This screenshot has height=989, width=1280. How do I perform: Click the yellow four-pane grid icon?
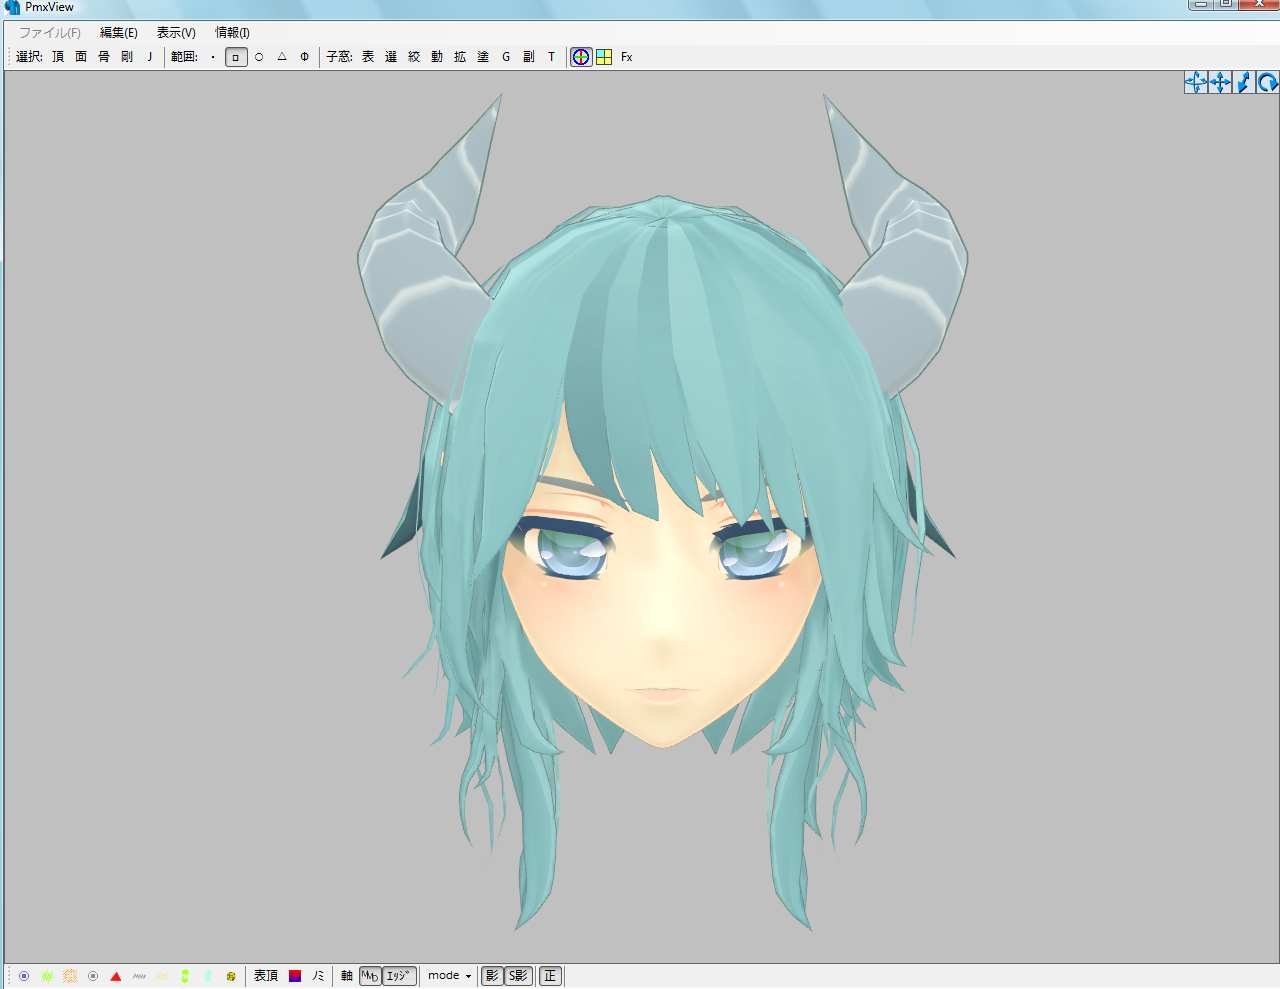[604, 57]
